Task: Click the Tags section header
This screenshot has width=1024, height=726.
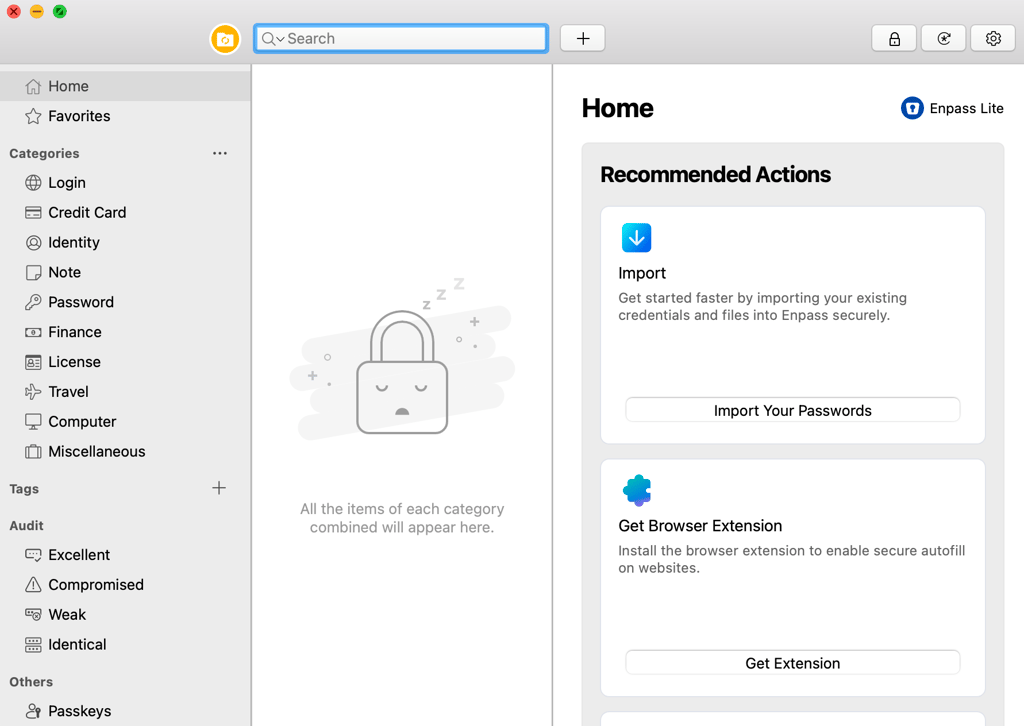Action: [24, 489]
